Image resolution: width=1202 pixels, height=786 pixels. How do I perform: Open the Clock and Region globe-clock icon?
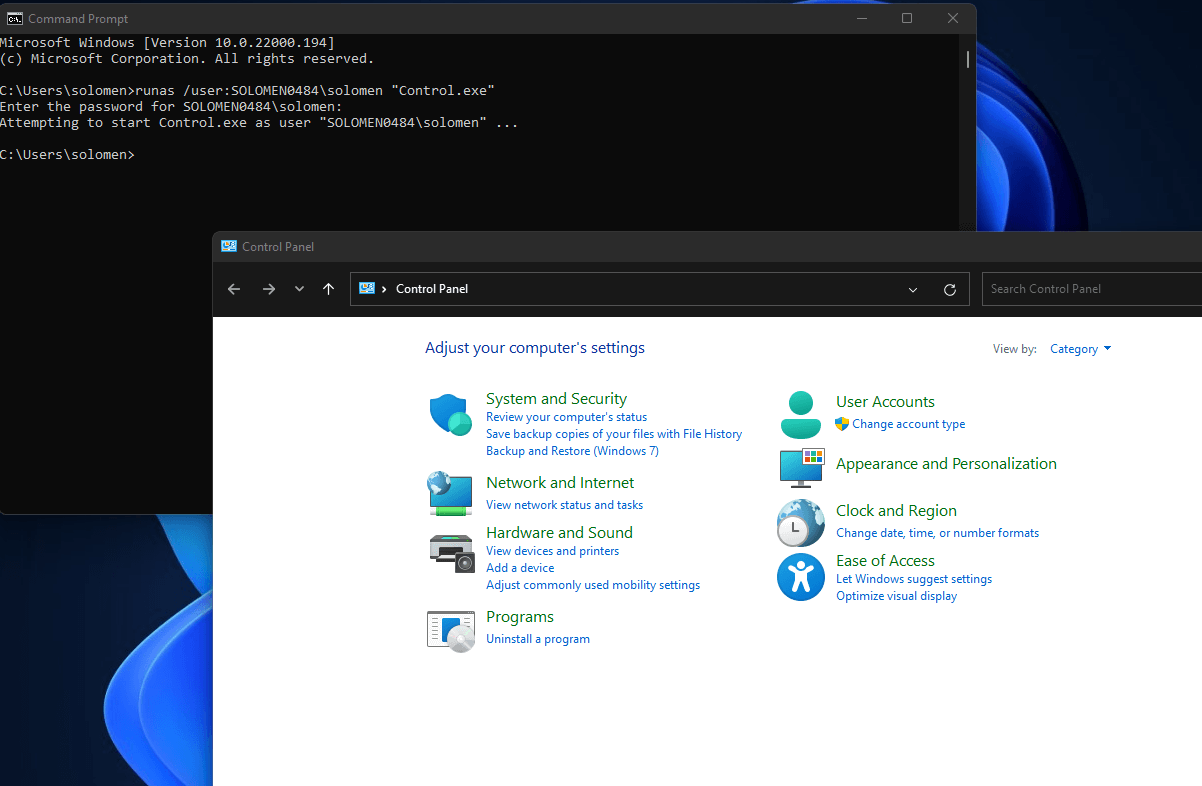coord(801,522)
